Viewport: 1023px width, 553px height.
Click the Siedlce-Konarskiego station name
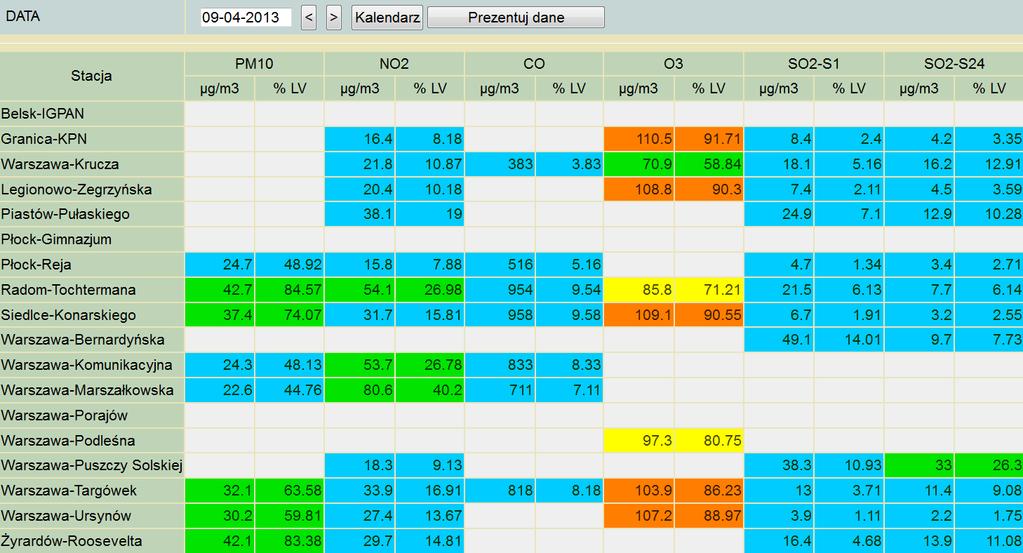[69, 315]
